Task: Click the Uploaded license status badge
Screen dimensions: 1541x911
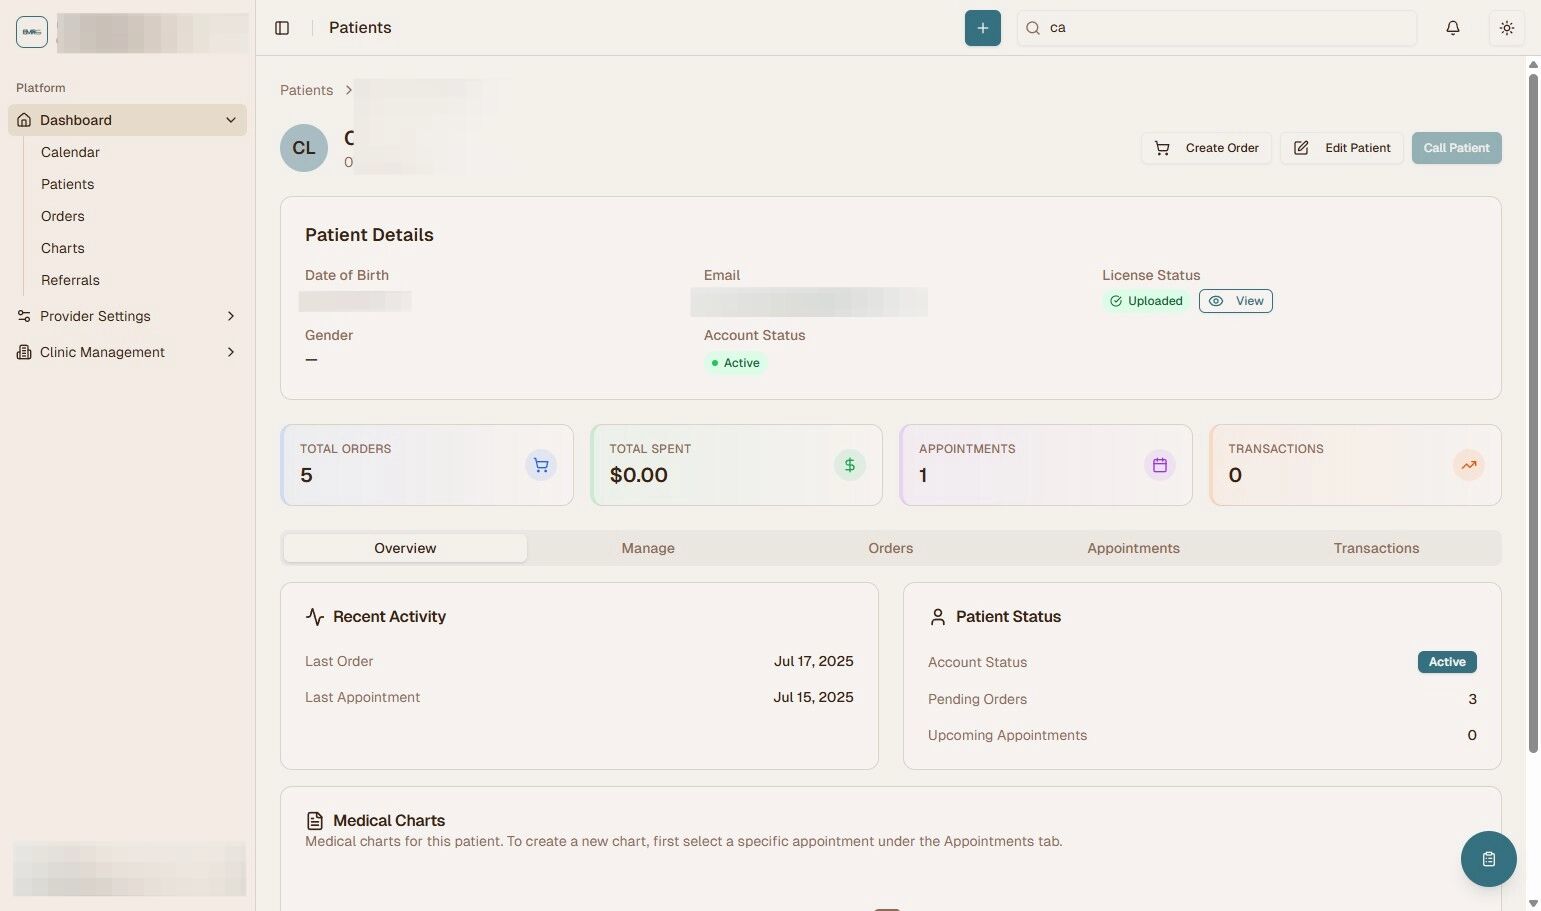Action: 1146,301
